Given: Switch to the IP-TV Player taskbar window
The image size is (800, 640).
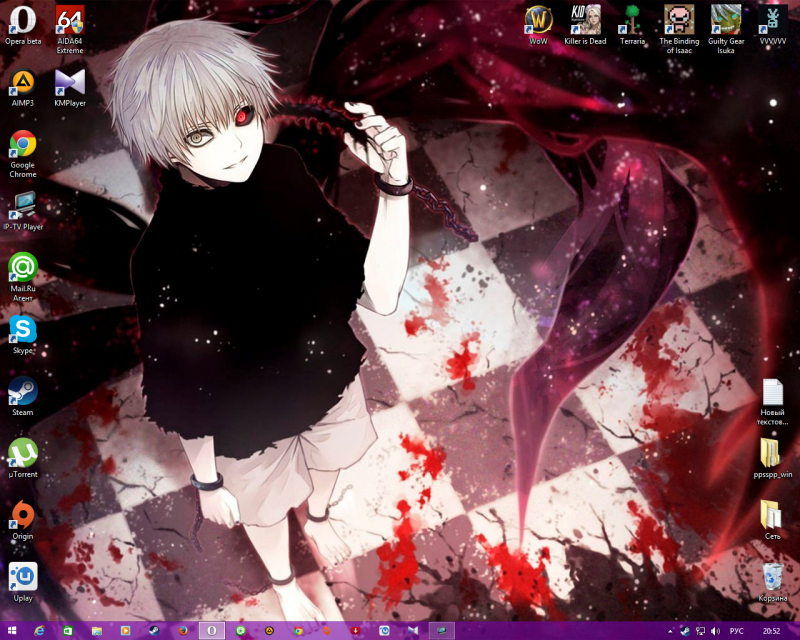Looking at the screenshot, I should point(442,631).
